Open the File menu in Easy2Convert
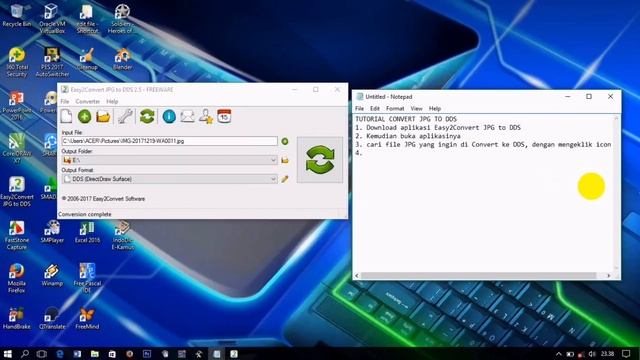Image resolution: width=640 pixels, height=360 pixels. point(65,101)
